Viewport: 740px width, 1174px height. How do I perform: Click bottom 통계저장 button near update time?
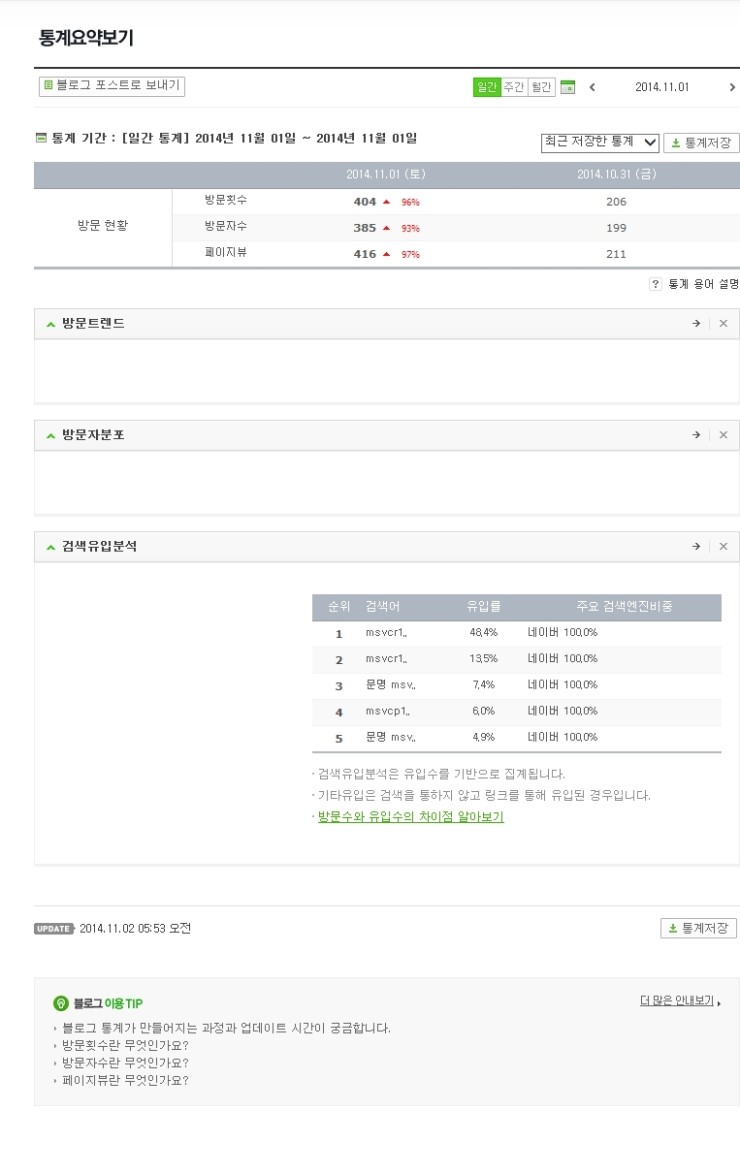698,928
